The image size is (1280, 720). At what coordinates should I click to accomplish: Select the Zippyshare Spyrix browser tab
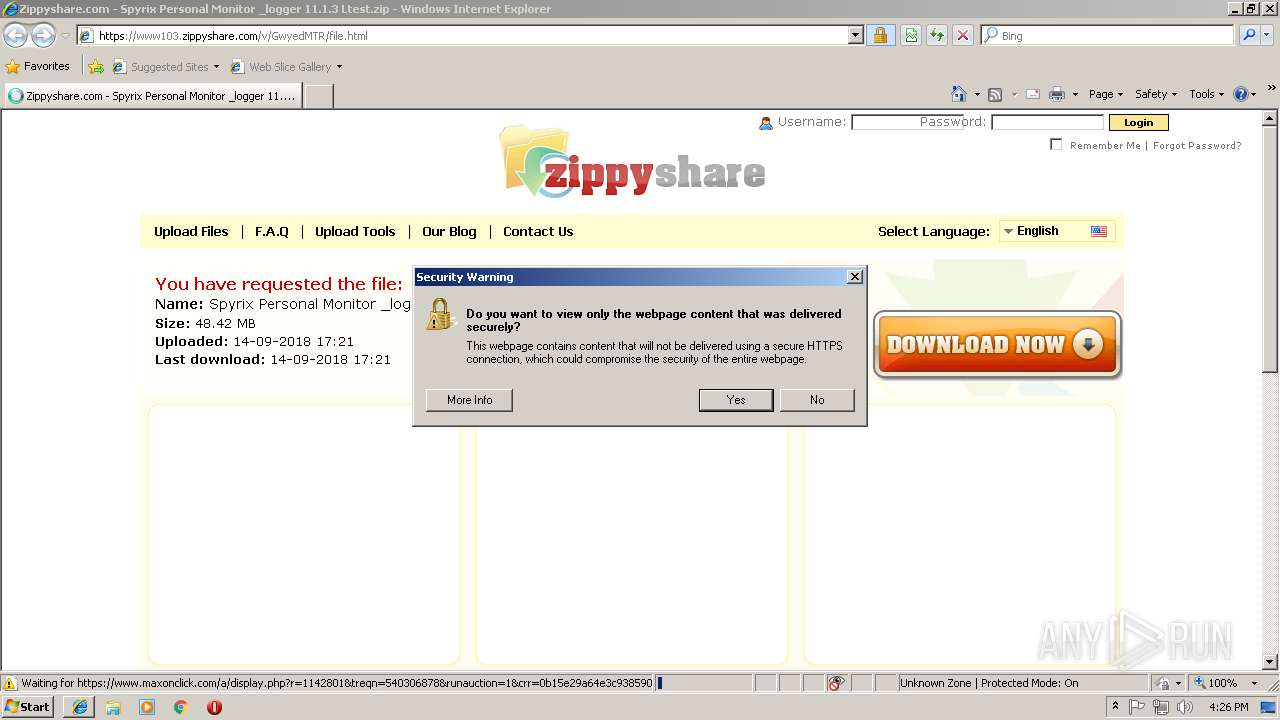[152, 96]
